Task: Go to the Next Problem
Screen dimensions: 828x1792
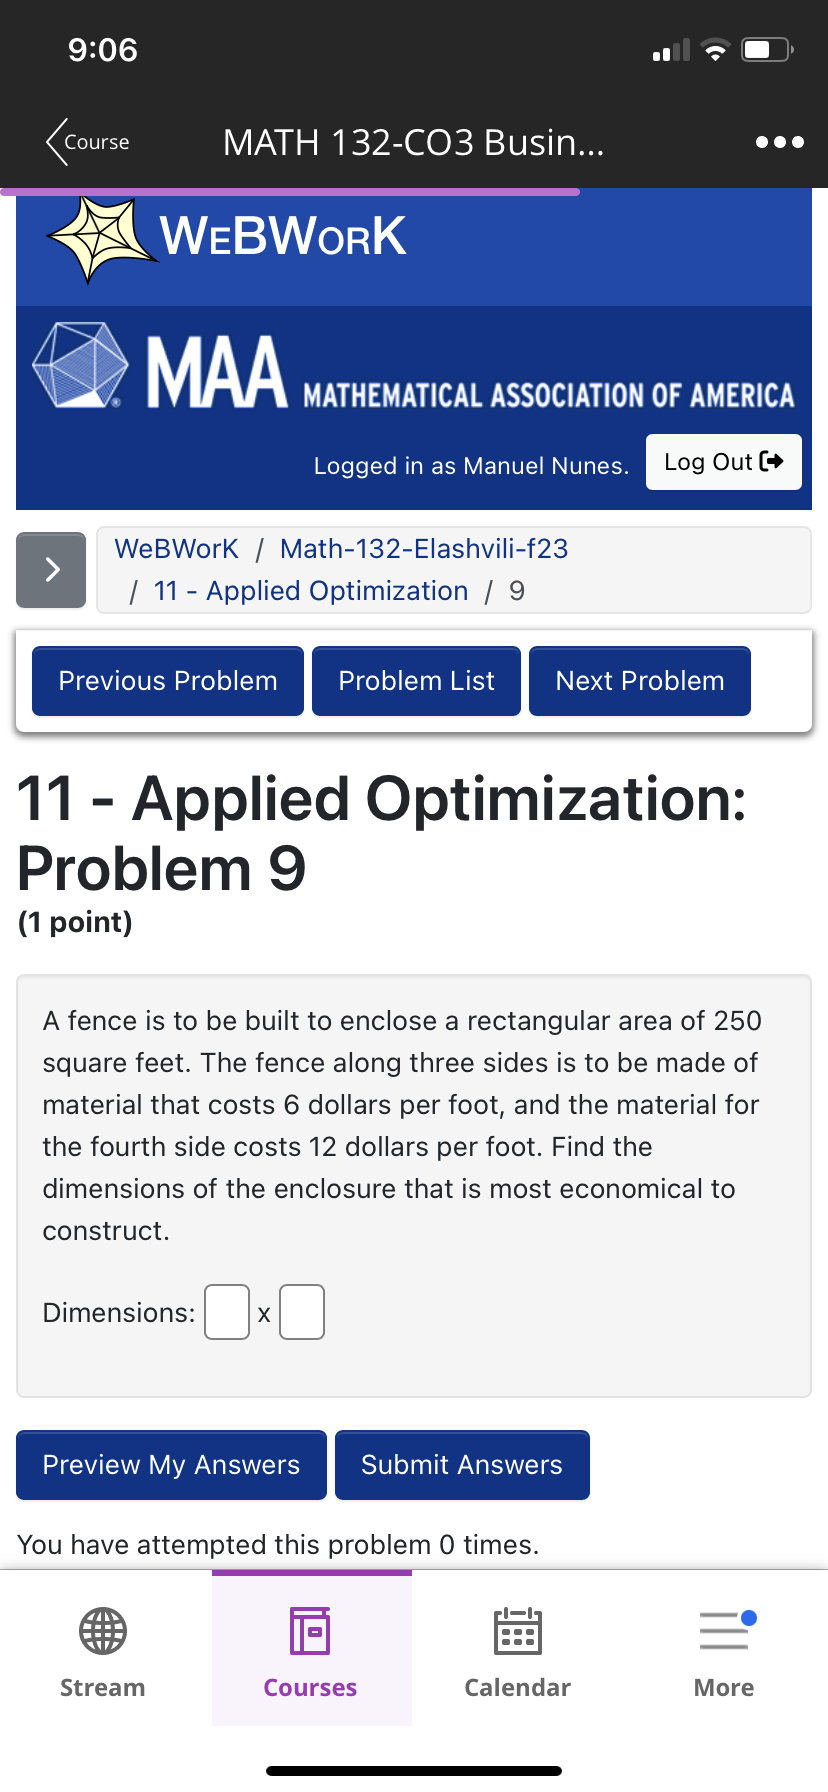Action: pos(639,681)
